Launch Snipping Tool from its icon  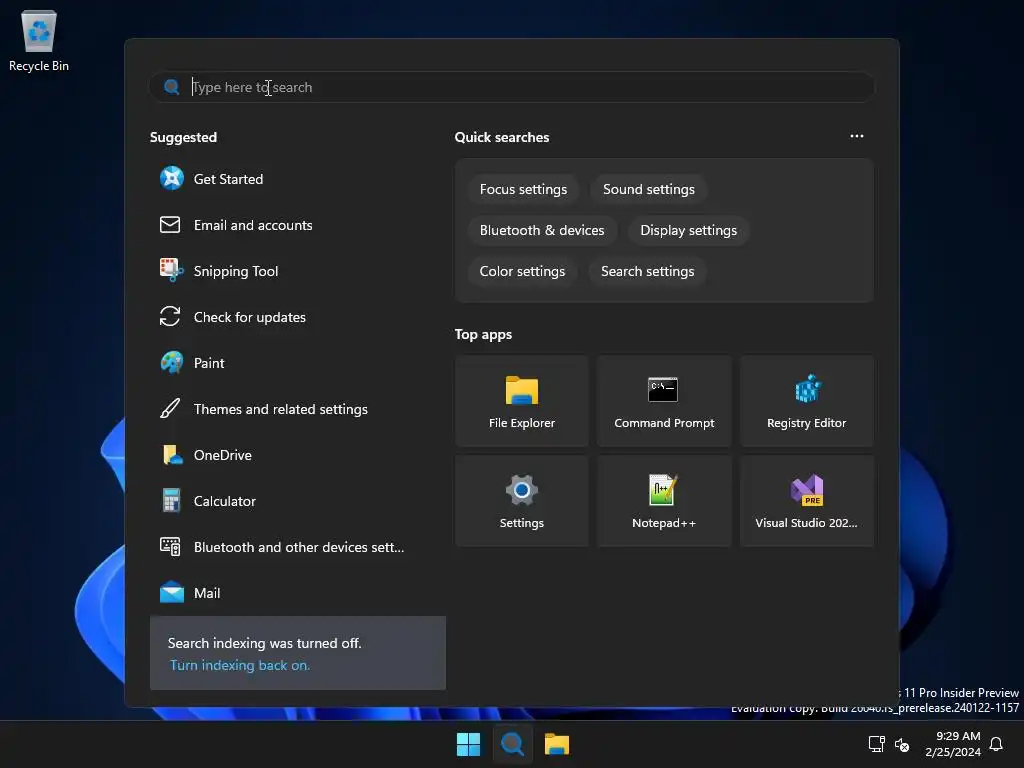[171, 270]
